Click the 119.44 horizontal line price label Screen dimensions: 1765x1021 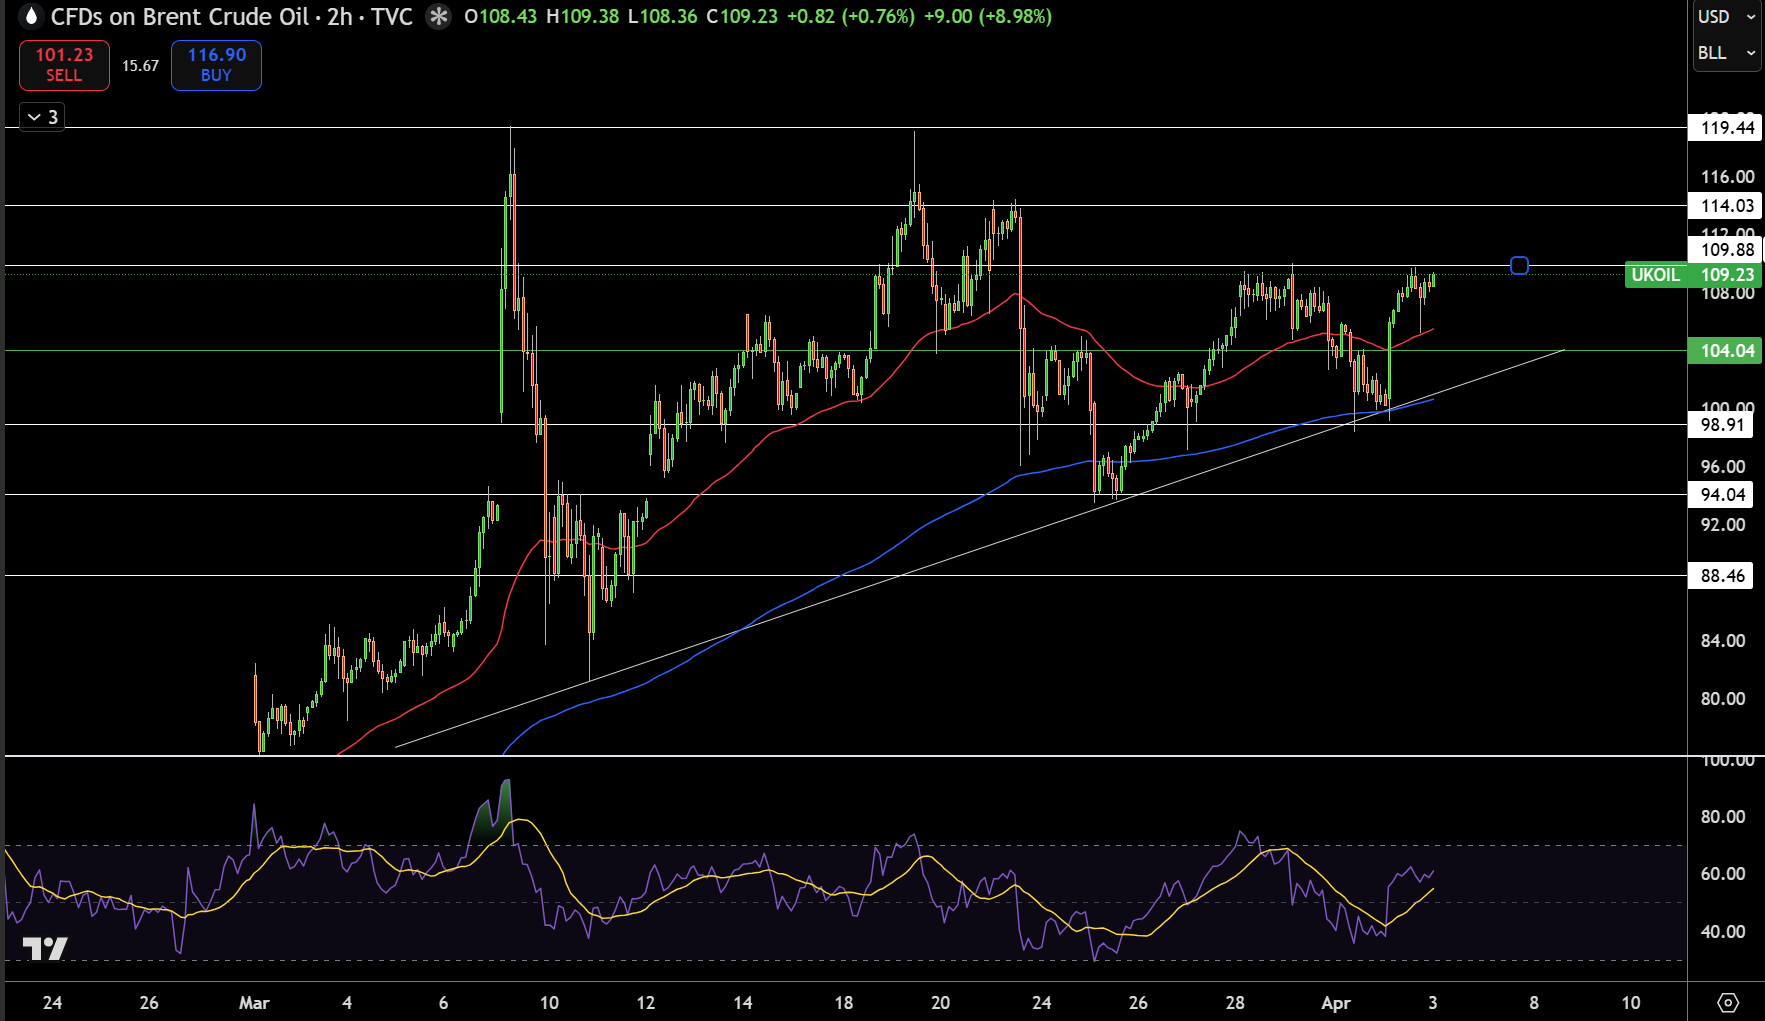click(1727, 127)
